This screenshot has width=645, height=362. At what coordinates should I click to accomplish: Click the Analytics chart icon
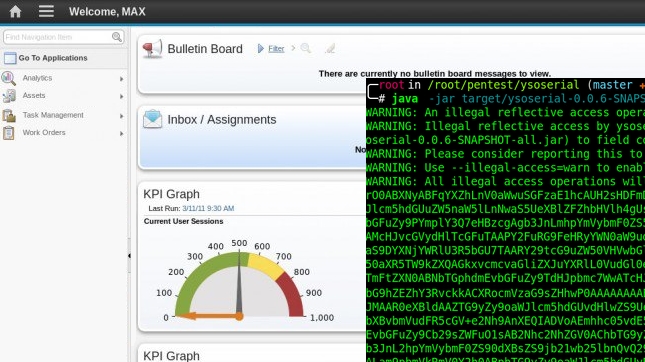tap(9, 78)
